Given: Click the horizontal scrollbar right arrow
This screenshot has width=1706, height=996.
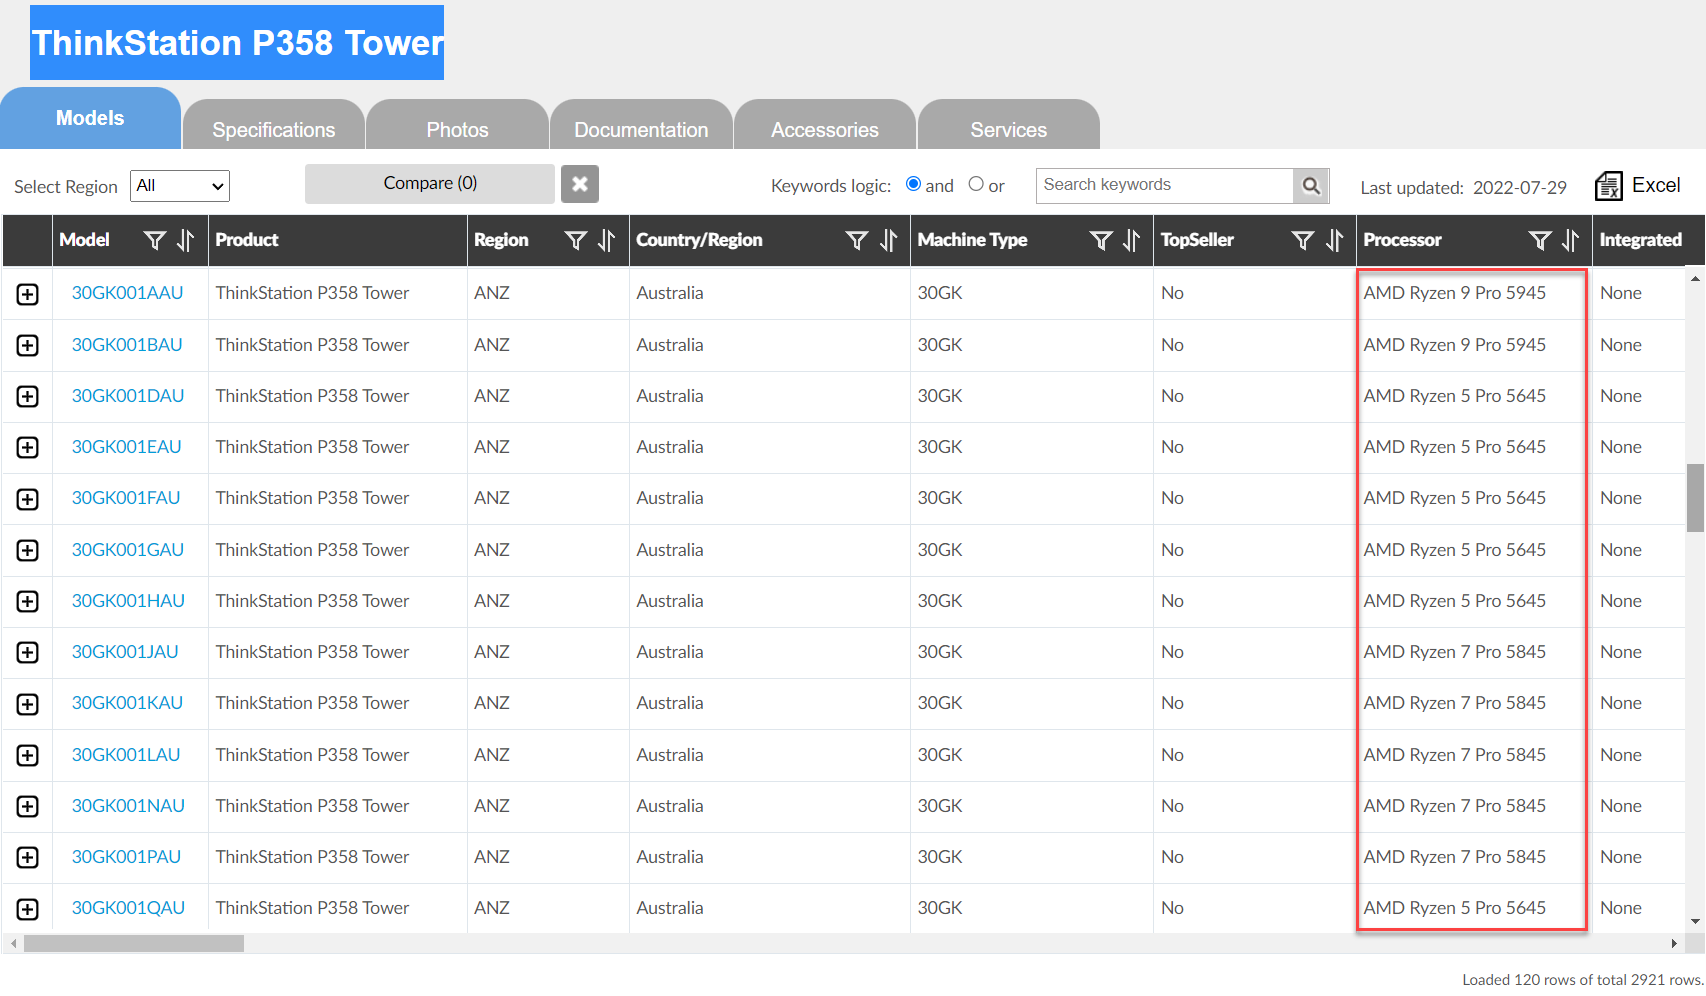Looking at the screenshot, I should pyautogui.click(x=1674, y=943).
